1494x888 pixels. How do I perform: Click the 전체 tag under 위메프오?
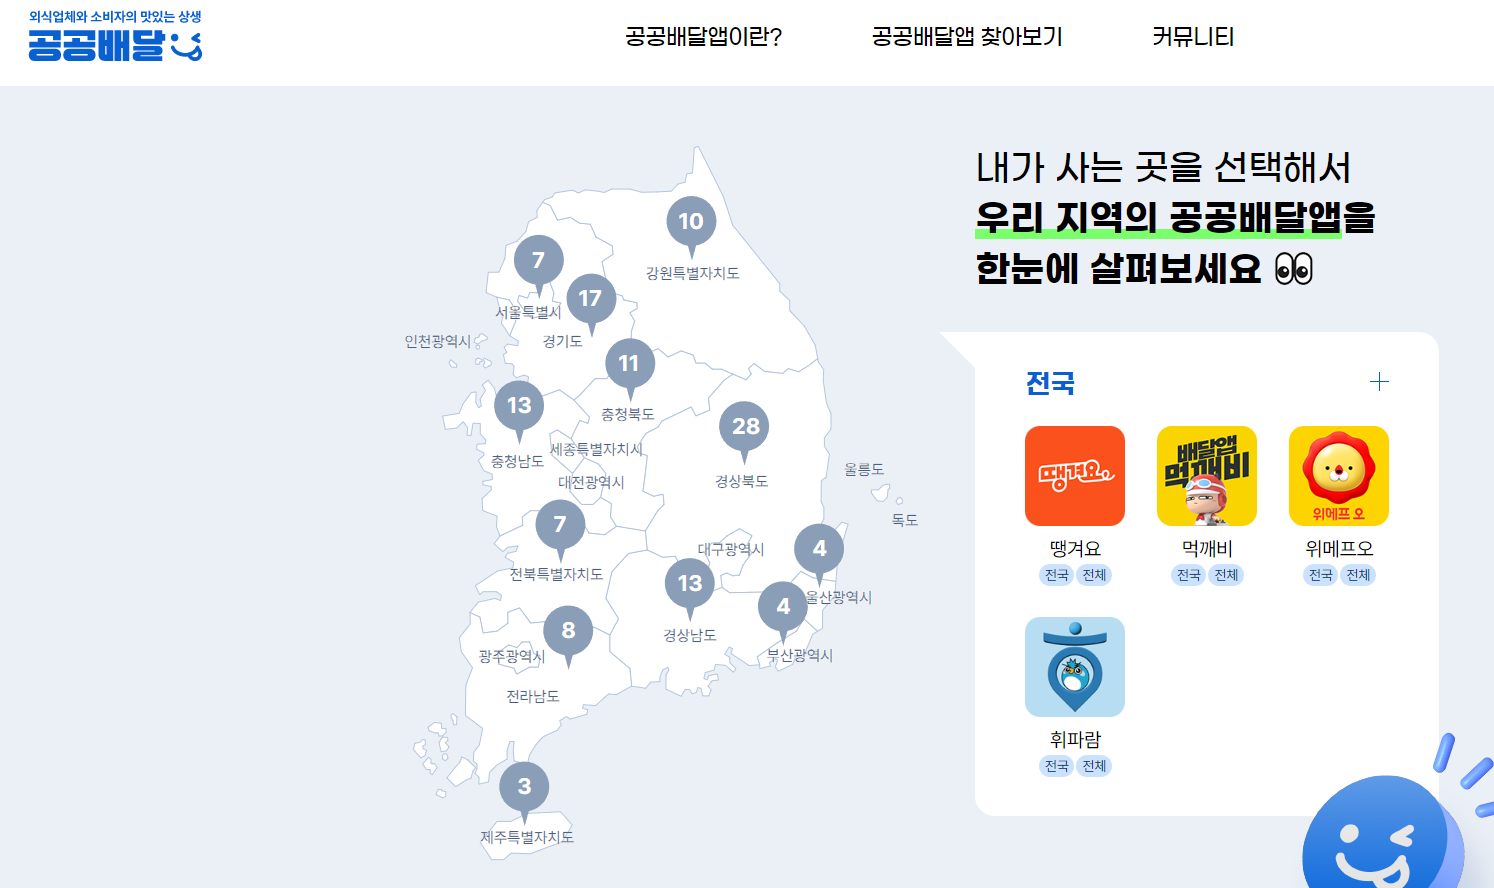pyautogui.click(x=1358, y=575)
